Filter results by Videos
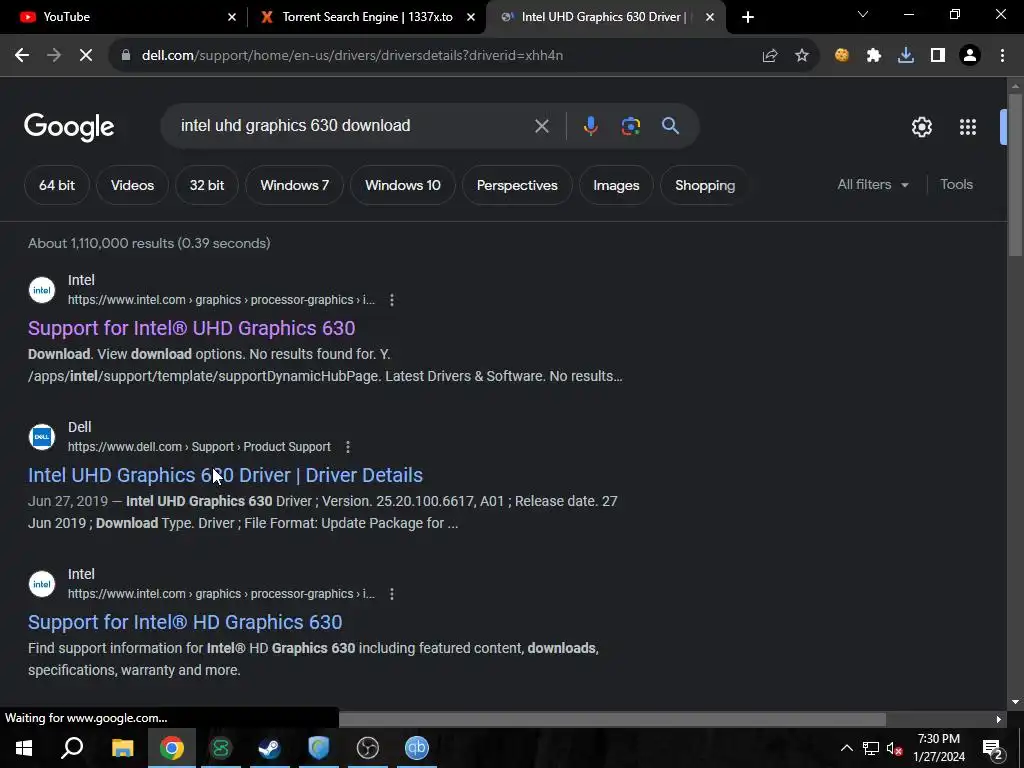 (x=133, y=185)
